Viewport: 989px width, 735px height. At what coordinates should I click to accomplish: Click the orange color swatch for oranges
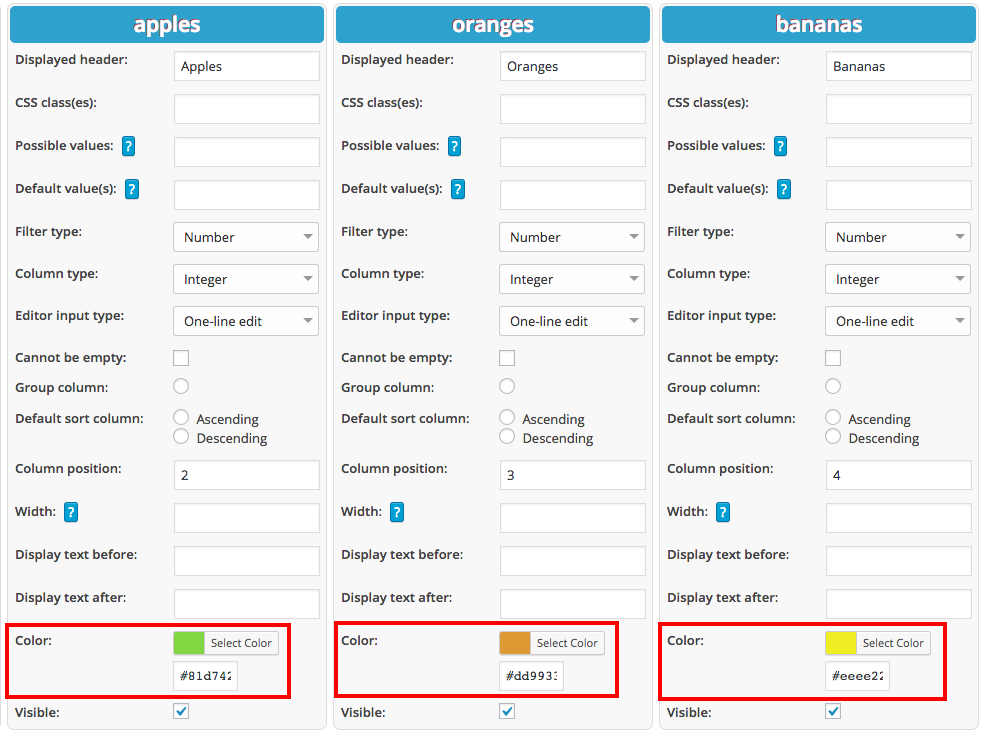coord(515,643)
